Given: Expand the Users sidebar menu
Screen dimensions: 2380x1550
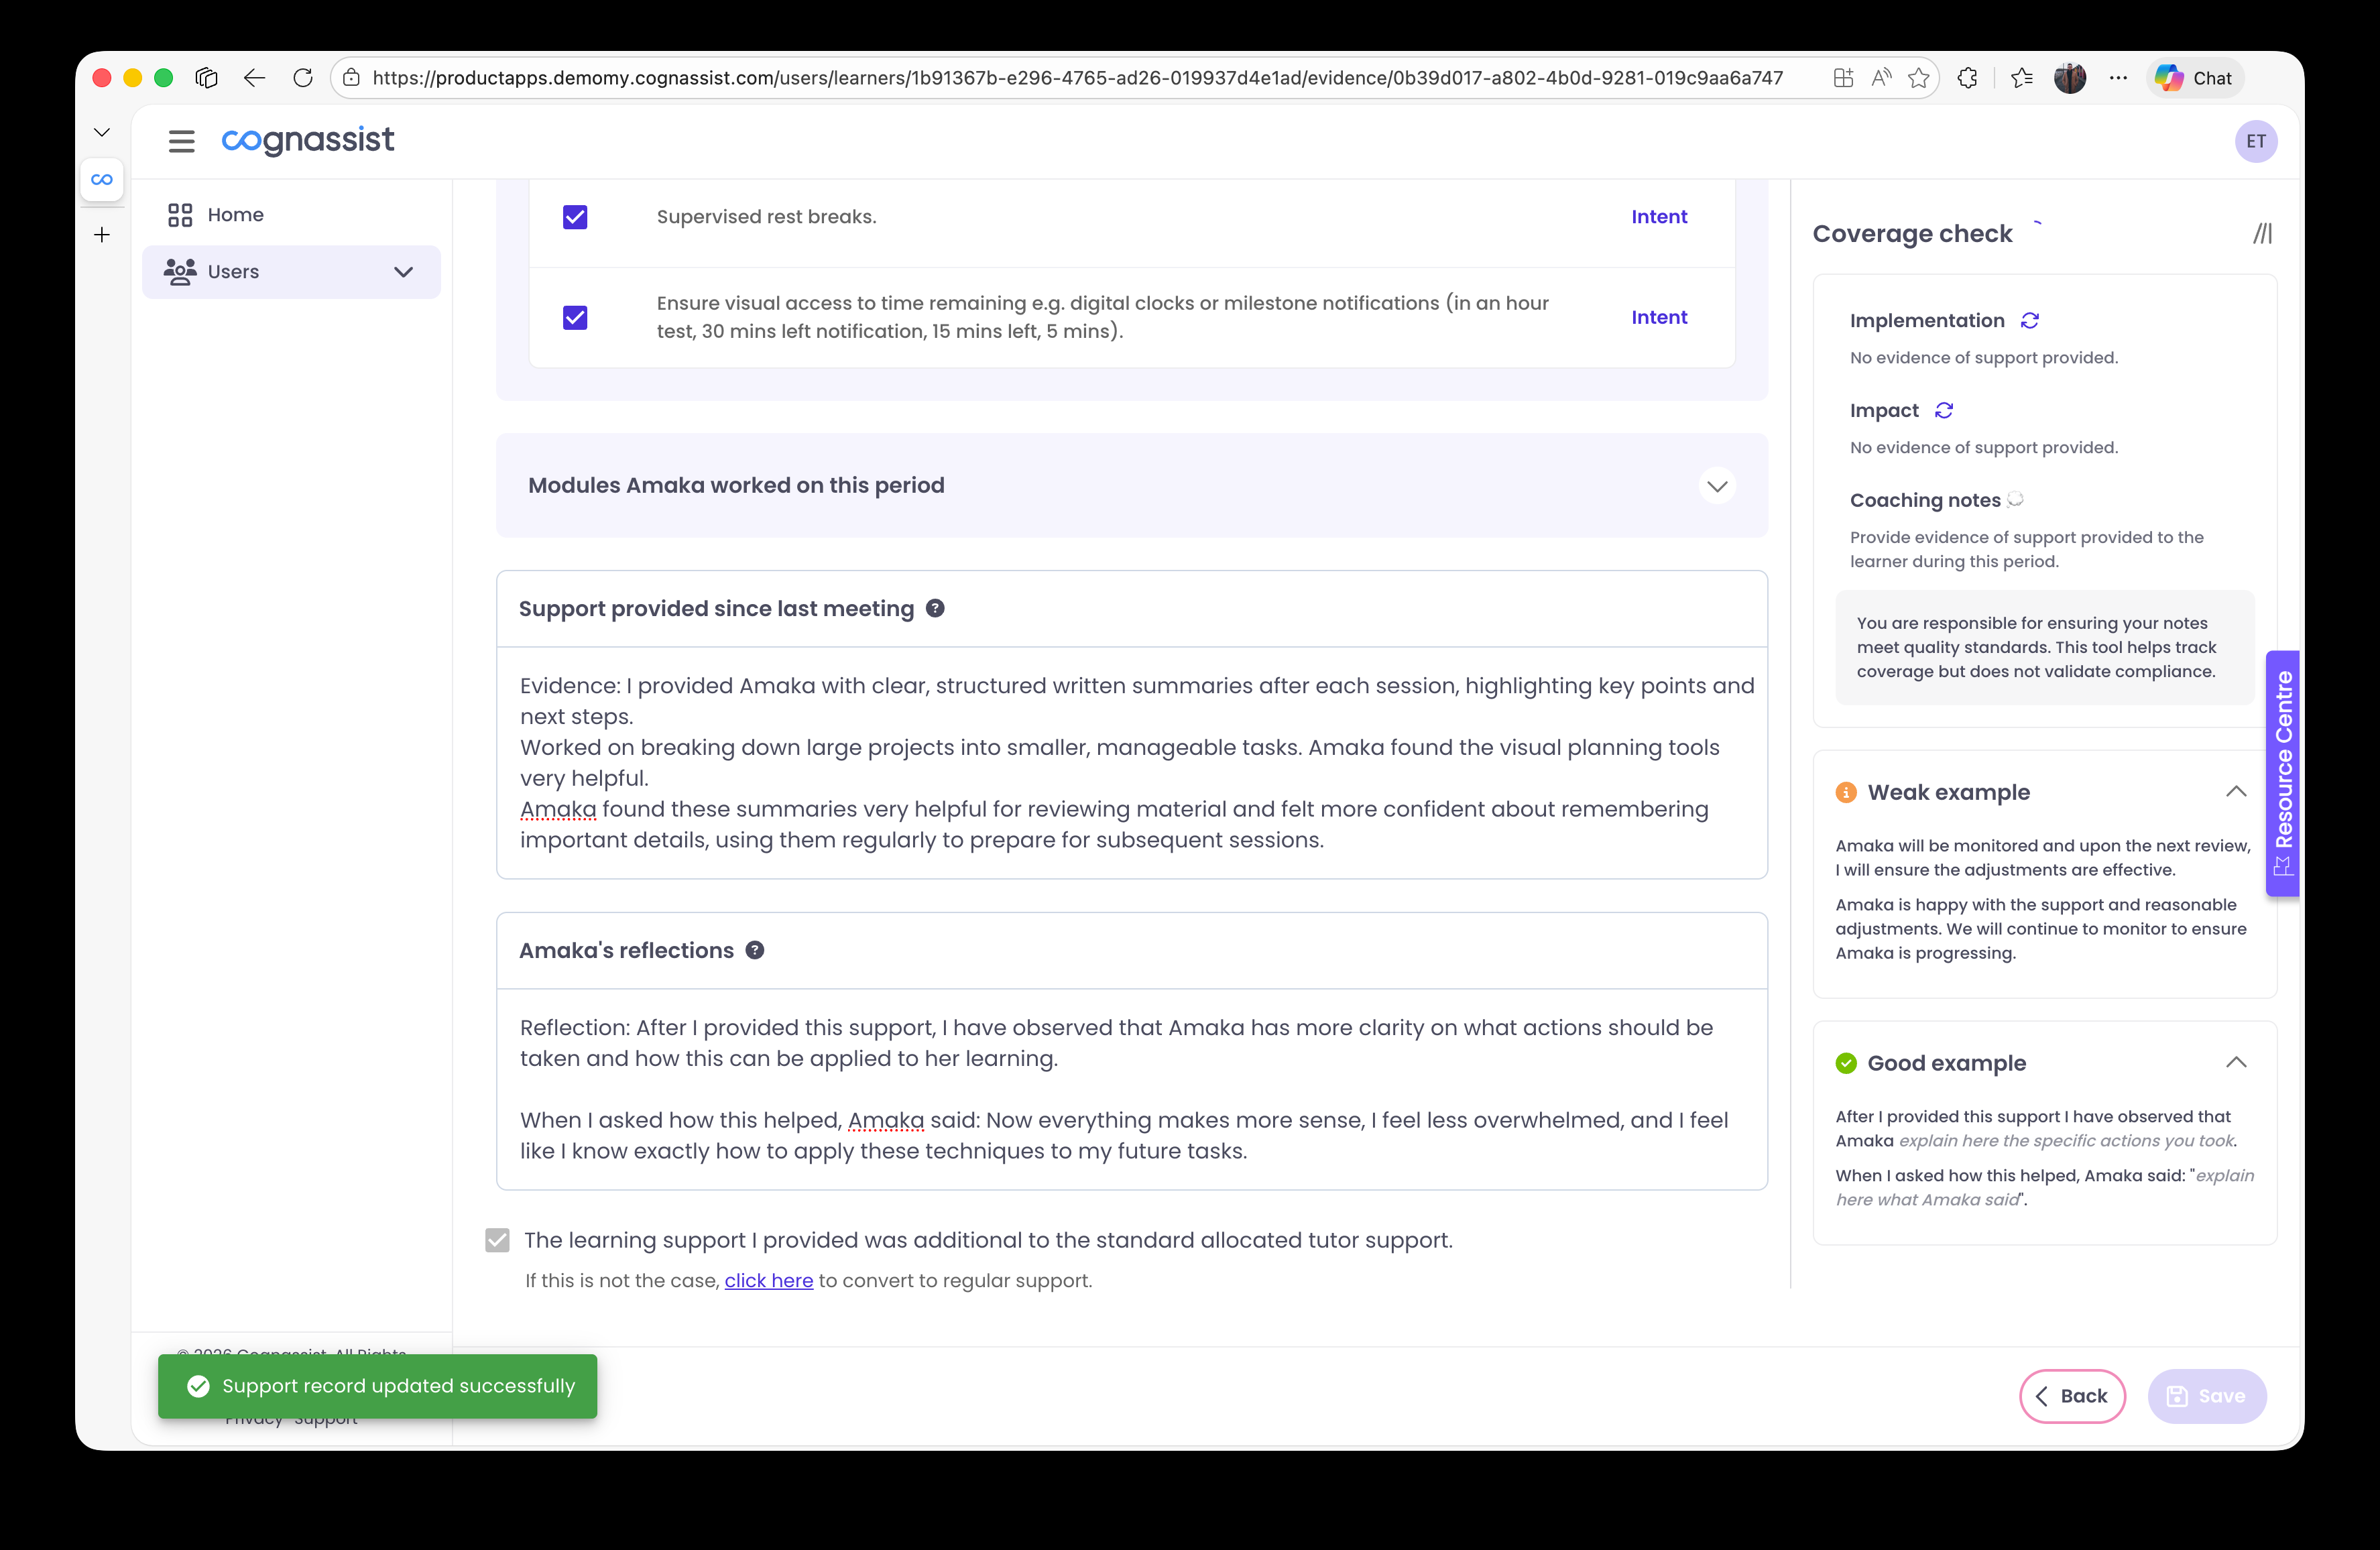Looking at the screenshot, I should pos(403,271).
